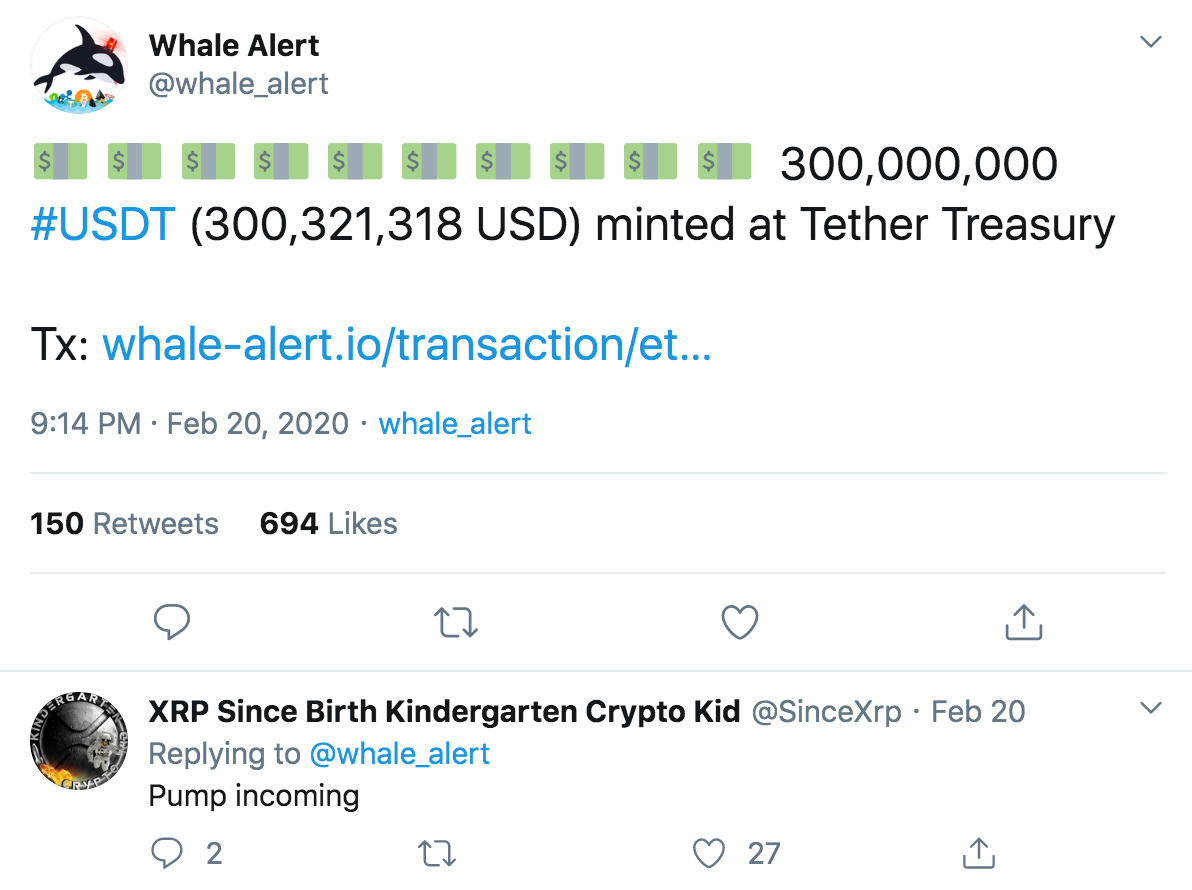Reply to the Whale Alert tweet

172,623
